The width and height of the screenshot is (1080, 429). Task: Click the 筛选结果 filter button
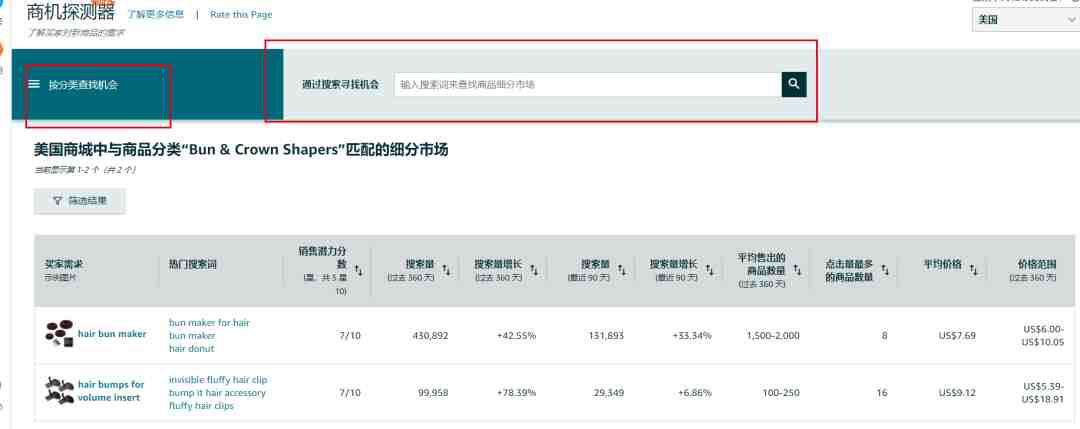click(x=80, y=200)
